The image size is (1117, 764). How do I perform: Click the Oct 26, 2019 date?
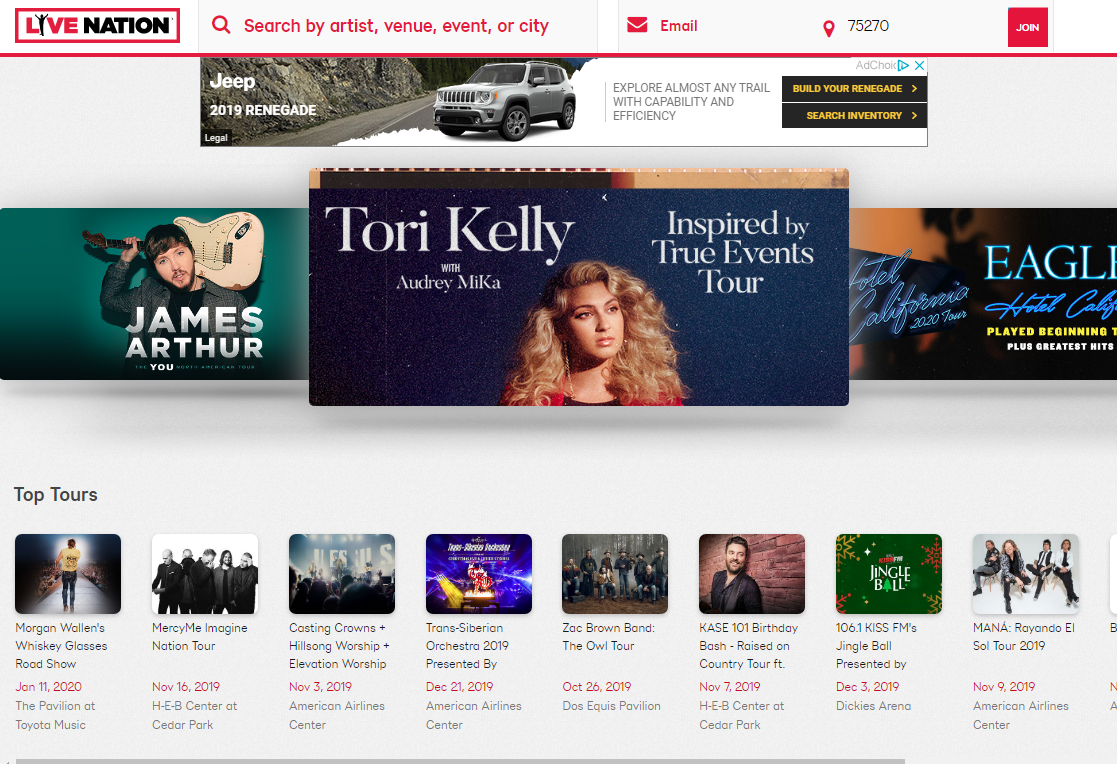pyautogui.click(x=597, y=686)
